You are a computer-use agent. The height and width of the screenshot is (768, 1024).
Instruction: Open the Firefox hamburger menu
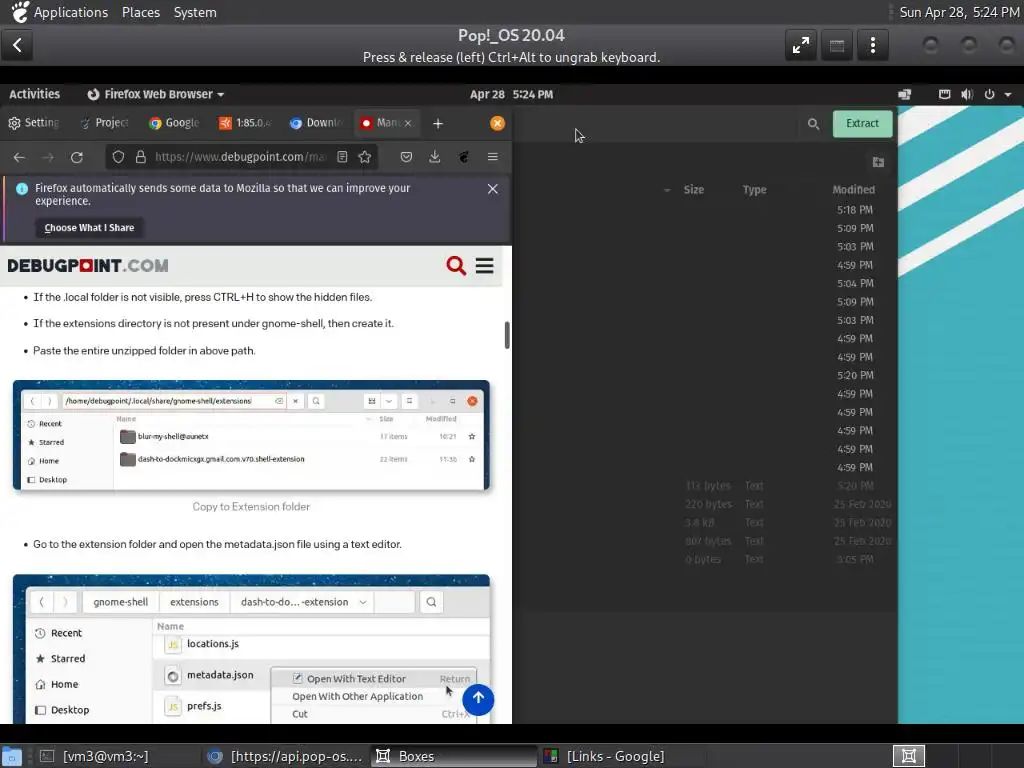pyautogui.click(x=492, y=157)
